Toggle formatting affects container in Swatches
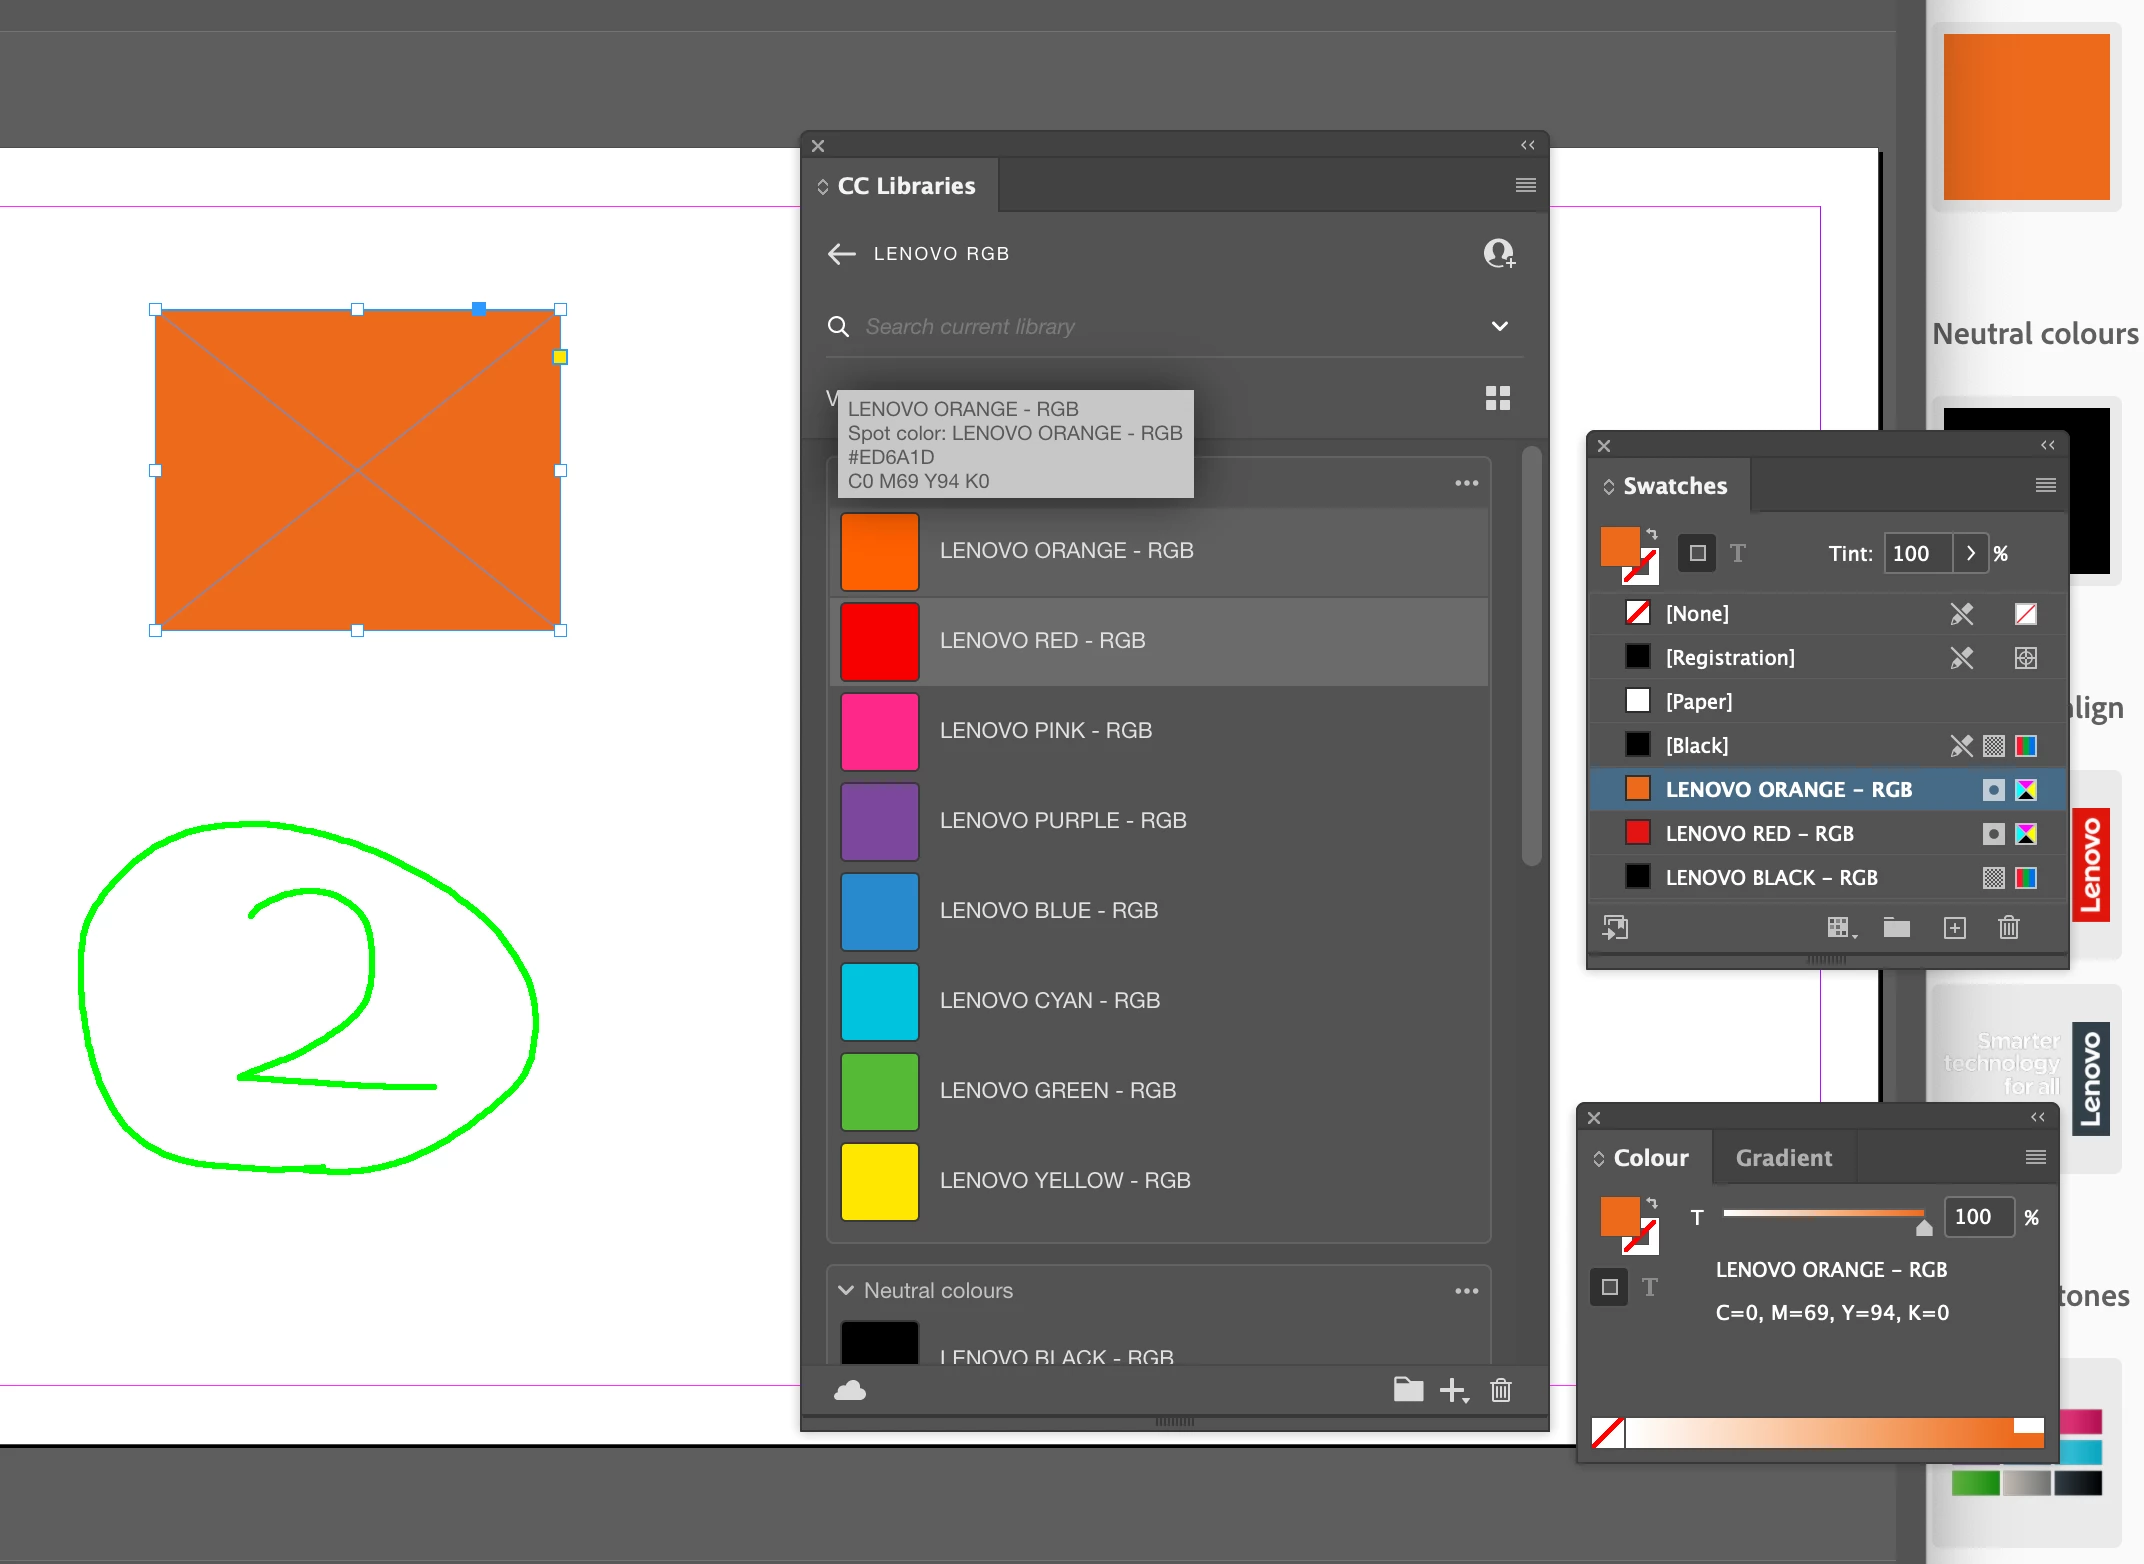2144x1564 pixels. point(1697,553)
